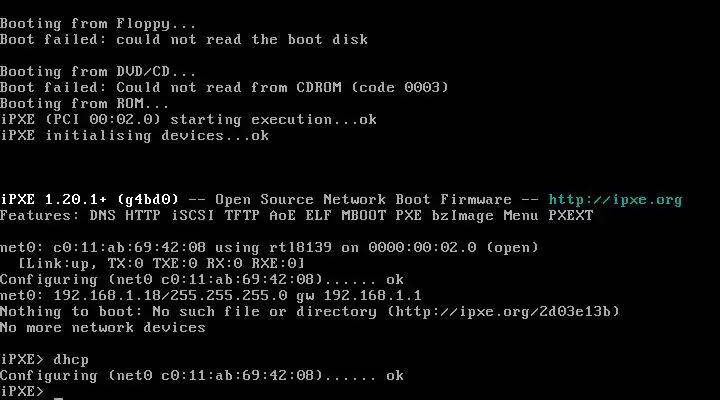Click the gateway address 192.168.1.1

pyautogui.click(x=372, y=295)
